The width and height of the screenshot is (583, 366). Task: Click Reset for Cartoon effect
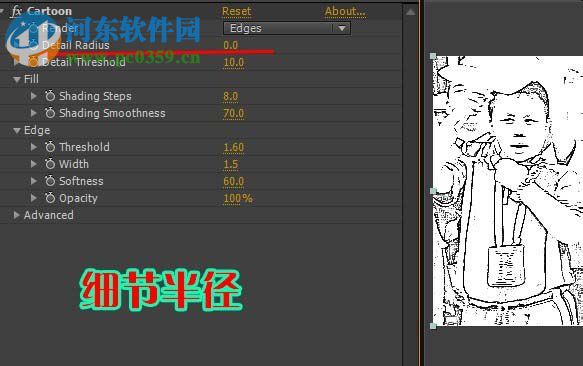click(236, 12)
